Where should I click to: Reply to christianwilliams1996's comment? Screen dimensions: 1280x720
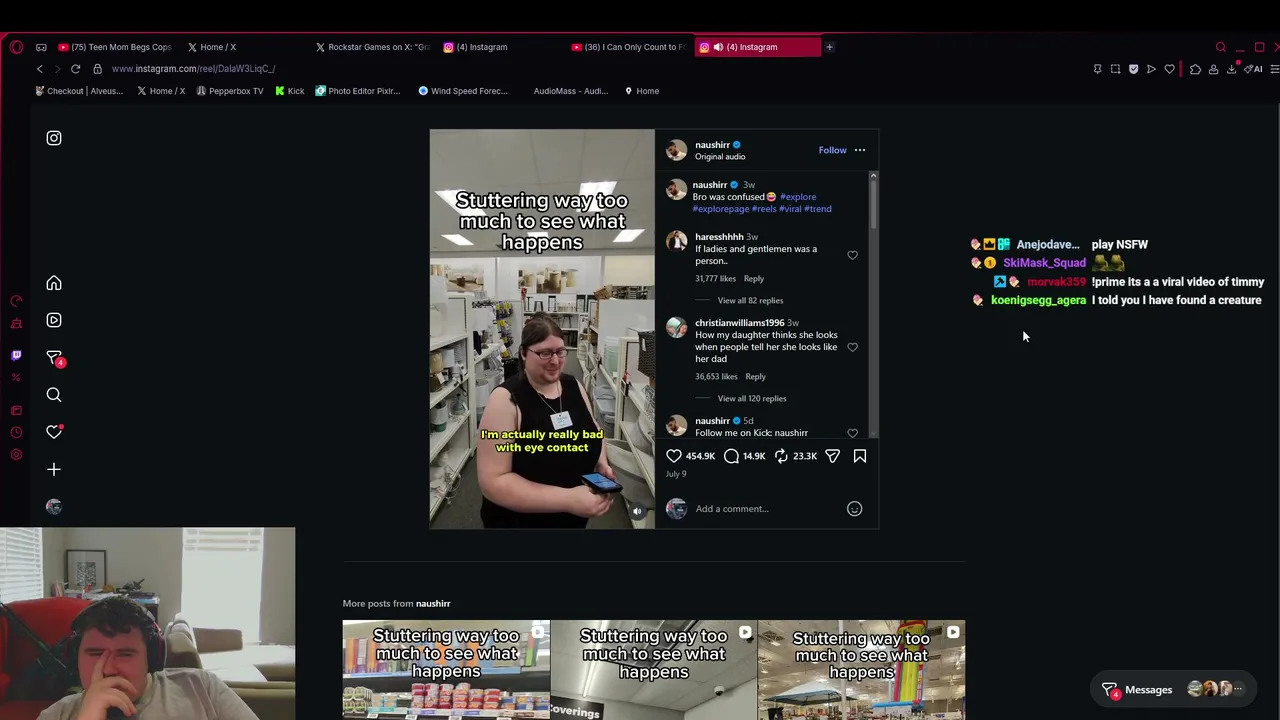755,377
